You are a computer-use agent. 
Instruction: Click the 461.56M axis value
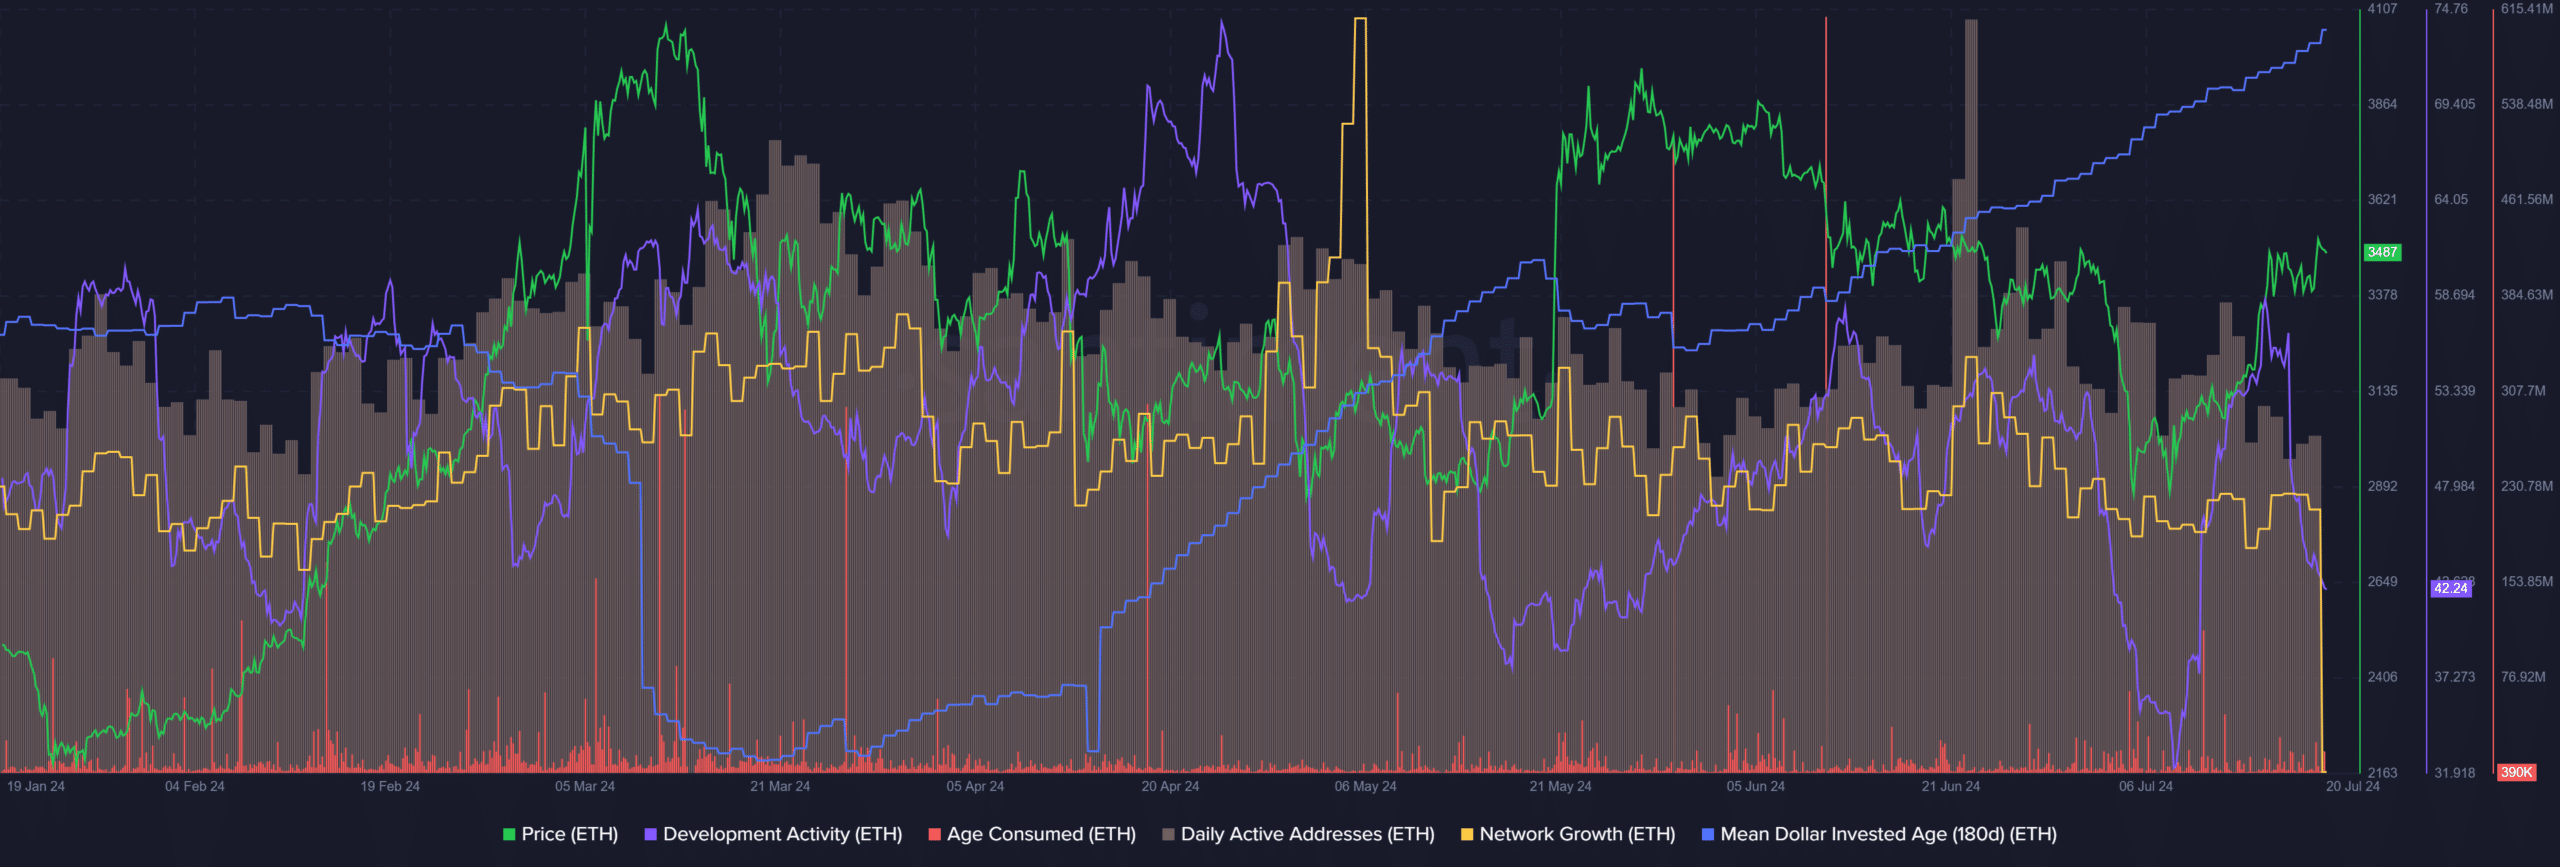coord(2527,199)
